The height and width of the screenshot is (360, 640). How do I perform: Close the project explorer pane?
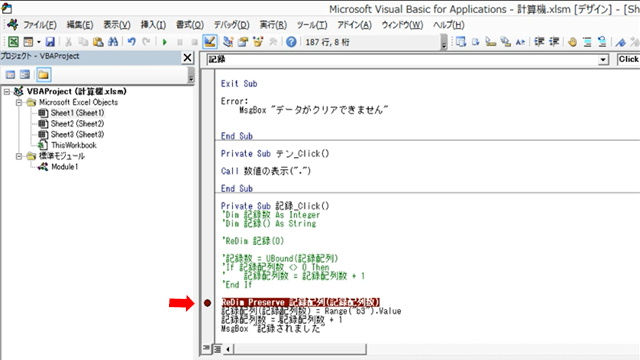pyautogui.click(x=187, y=58)
